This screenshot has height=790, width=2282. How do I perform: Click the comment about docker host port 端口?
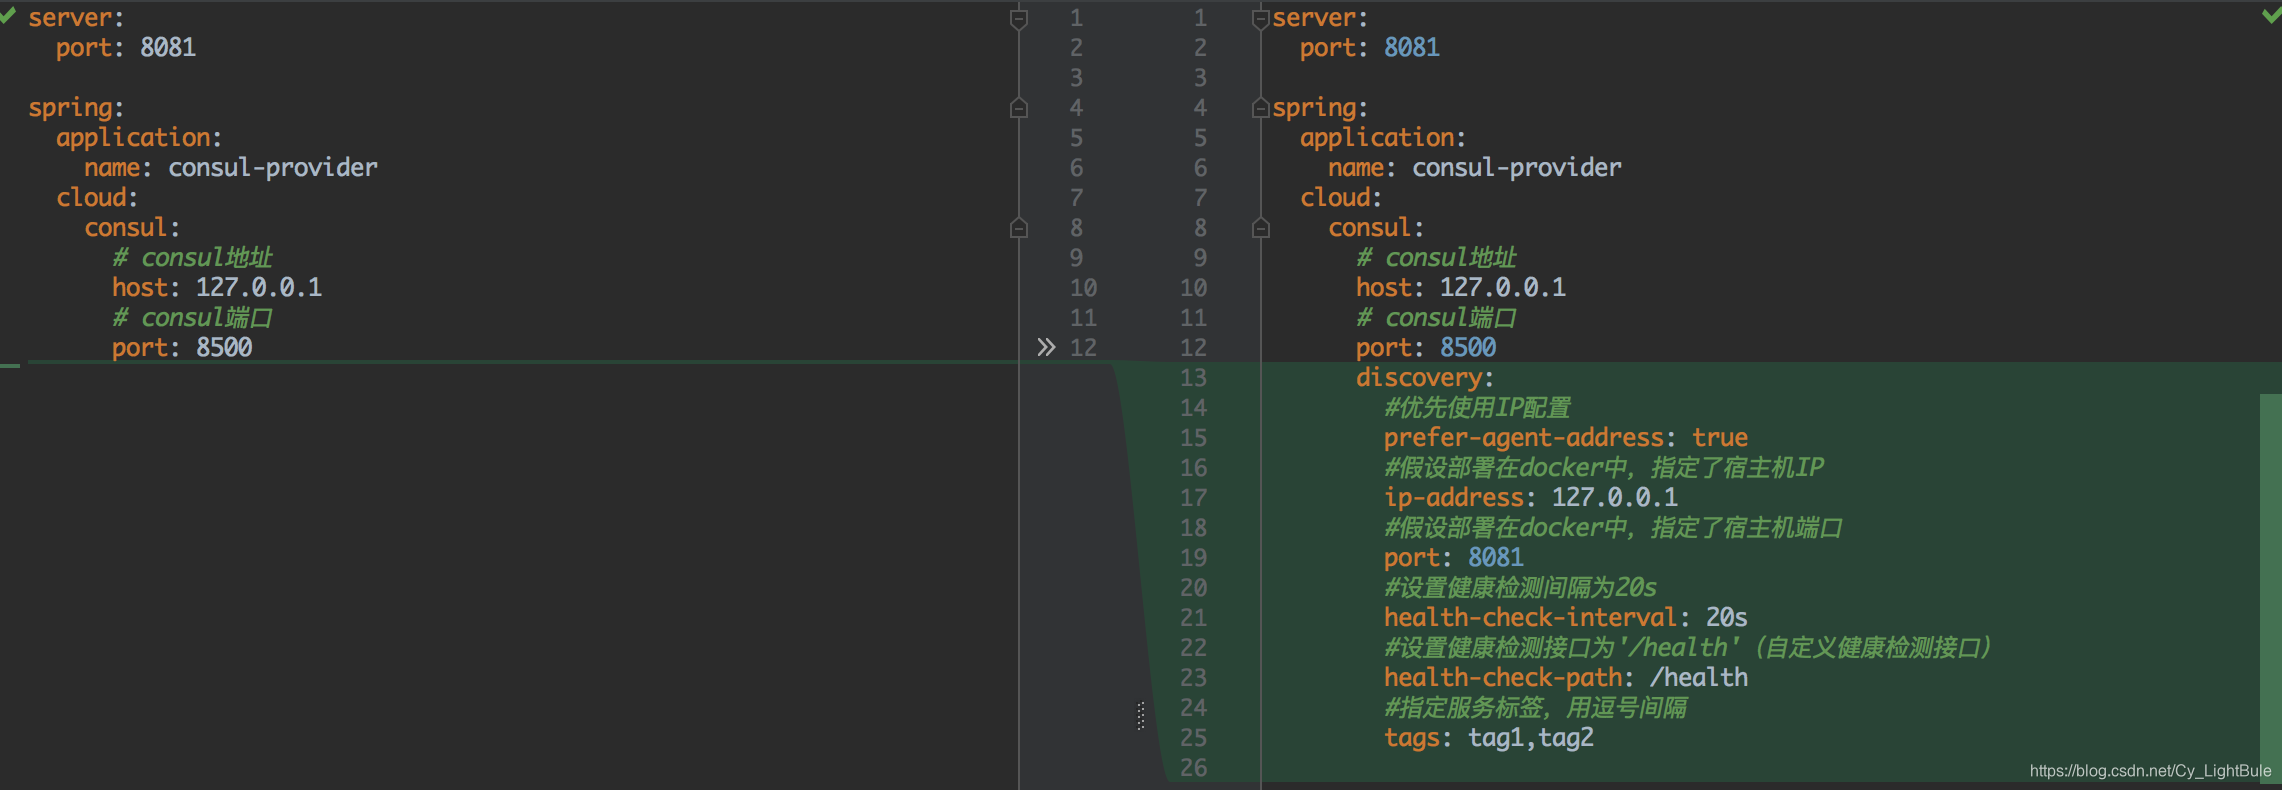click(1613, 527)
